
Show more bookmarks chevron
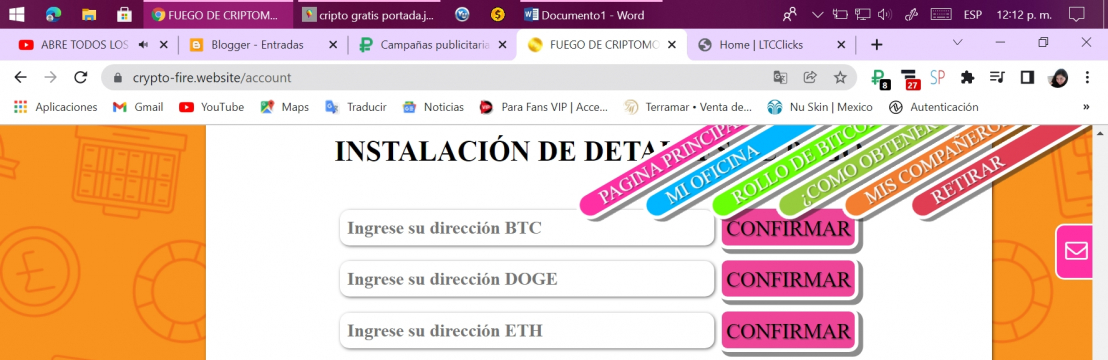(1086, 107)
